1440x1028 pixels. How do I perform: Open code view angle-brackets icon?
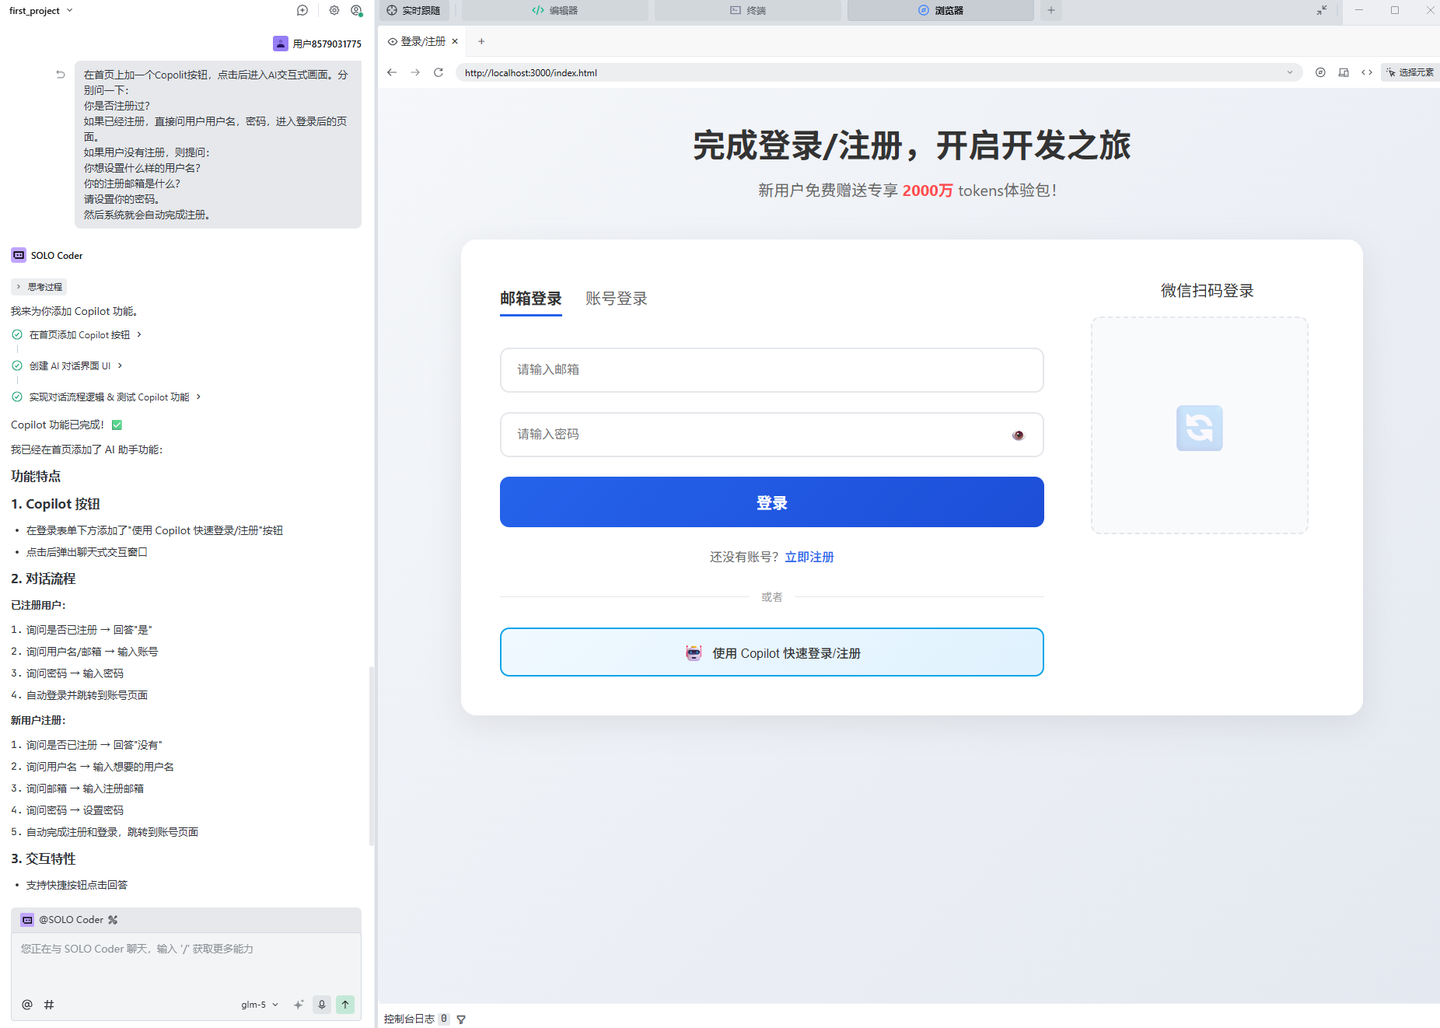coord(1366,72)
